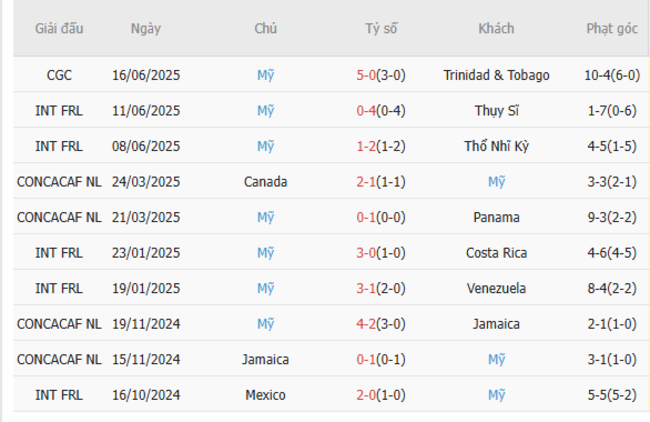
Task: Click the Canada home team name
Action: point(265,182)
